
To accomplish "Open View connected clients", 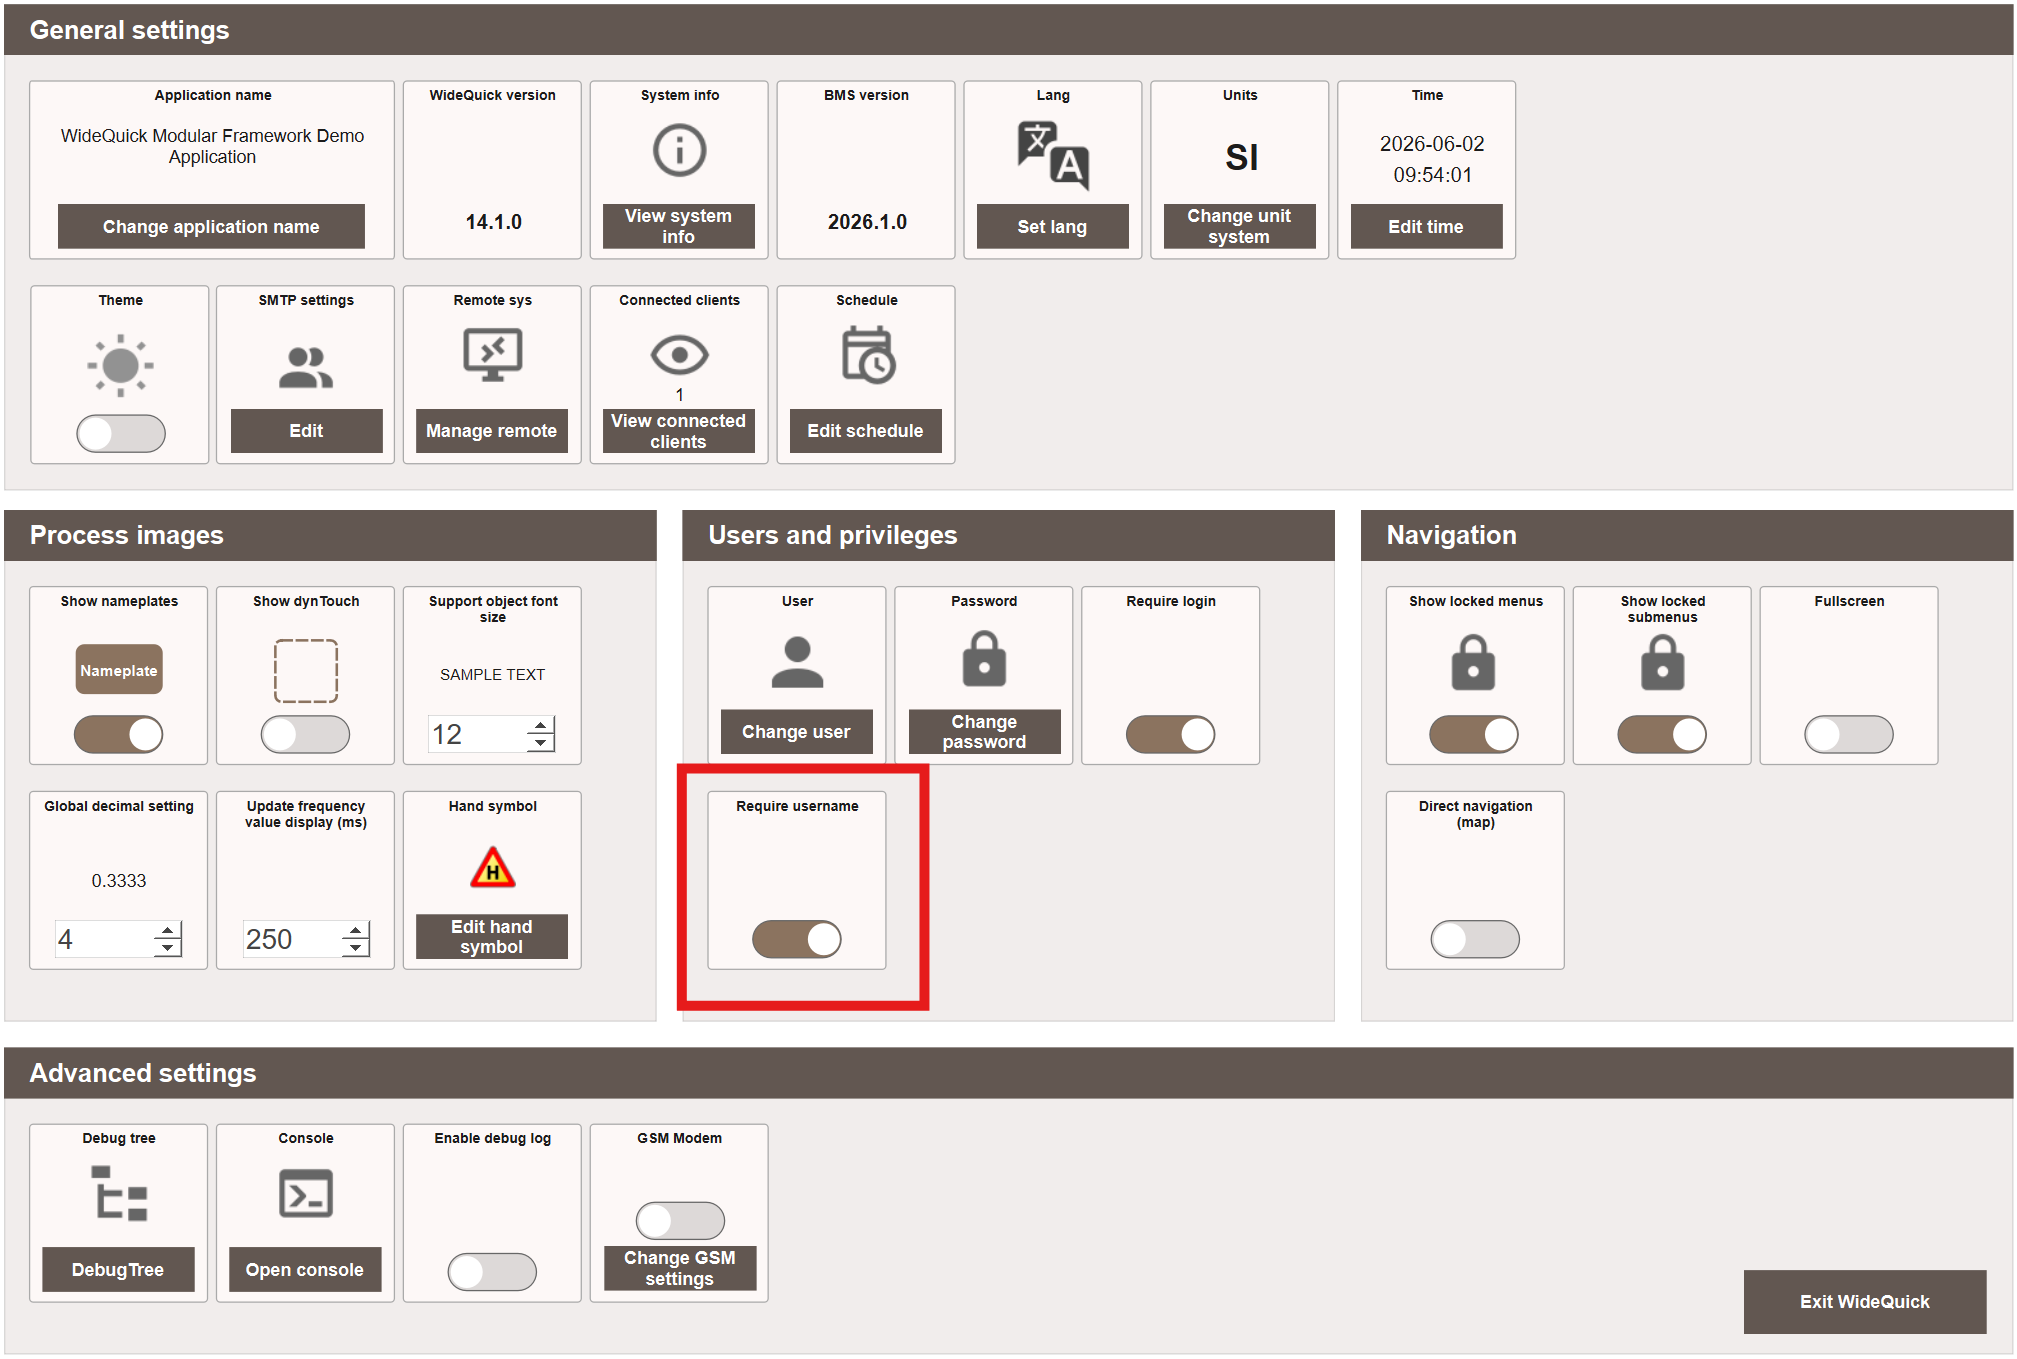I will pos(678,431).
